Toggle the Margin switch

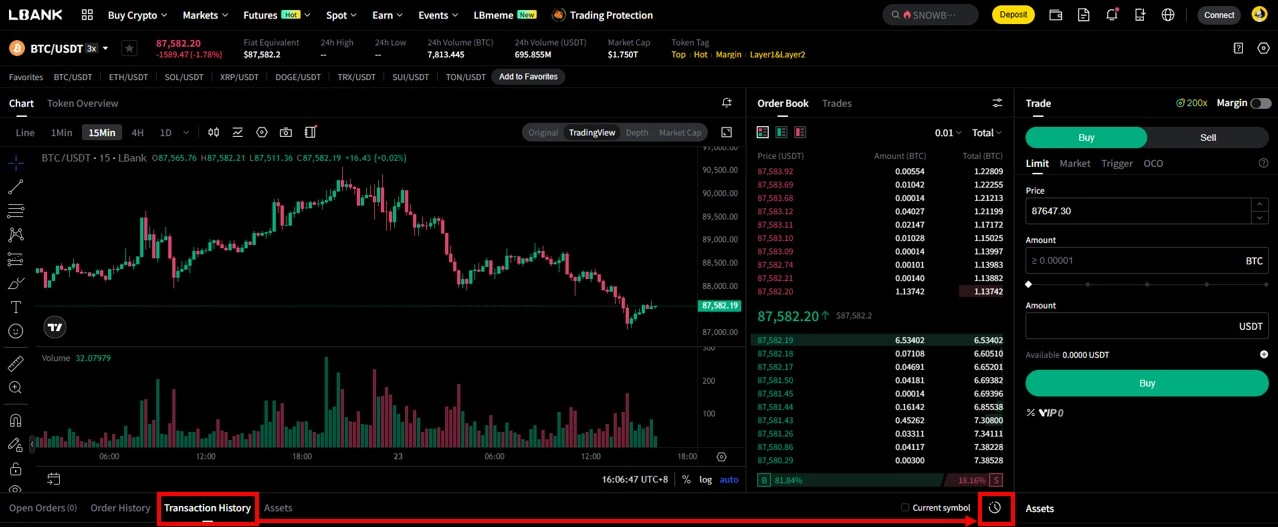(1261, 103)
